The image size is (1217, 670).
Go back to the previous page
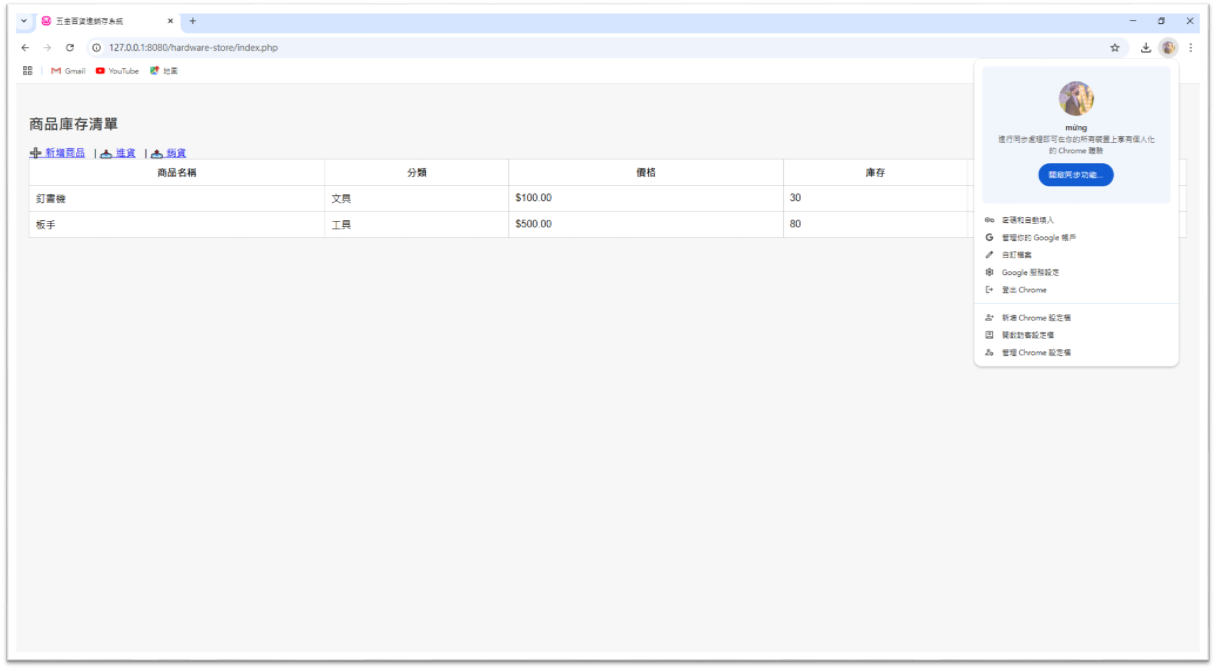(25, 47)
